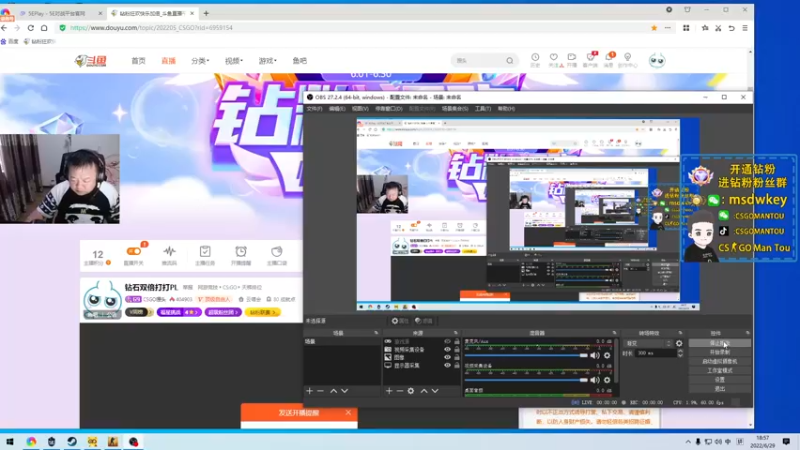Viewport: 800px width, 450px height.
Task: Pop out the OBS controls dock
Action: pos(747,333)
